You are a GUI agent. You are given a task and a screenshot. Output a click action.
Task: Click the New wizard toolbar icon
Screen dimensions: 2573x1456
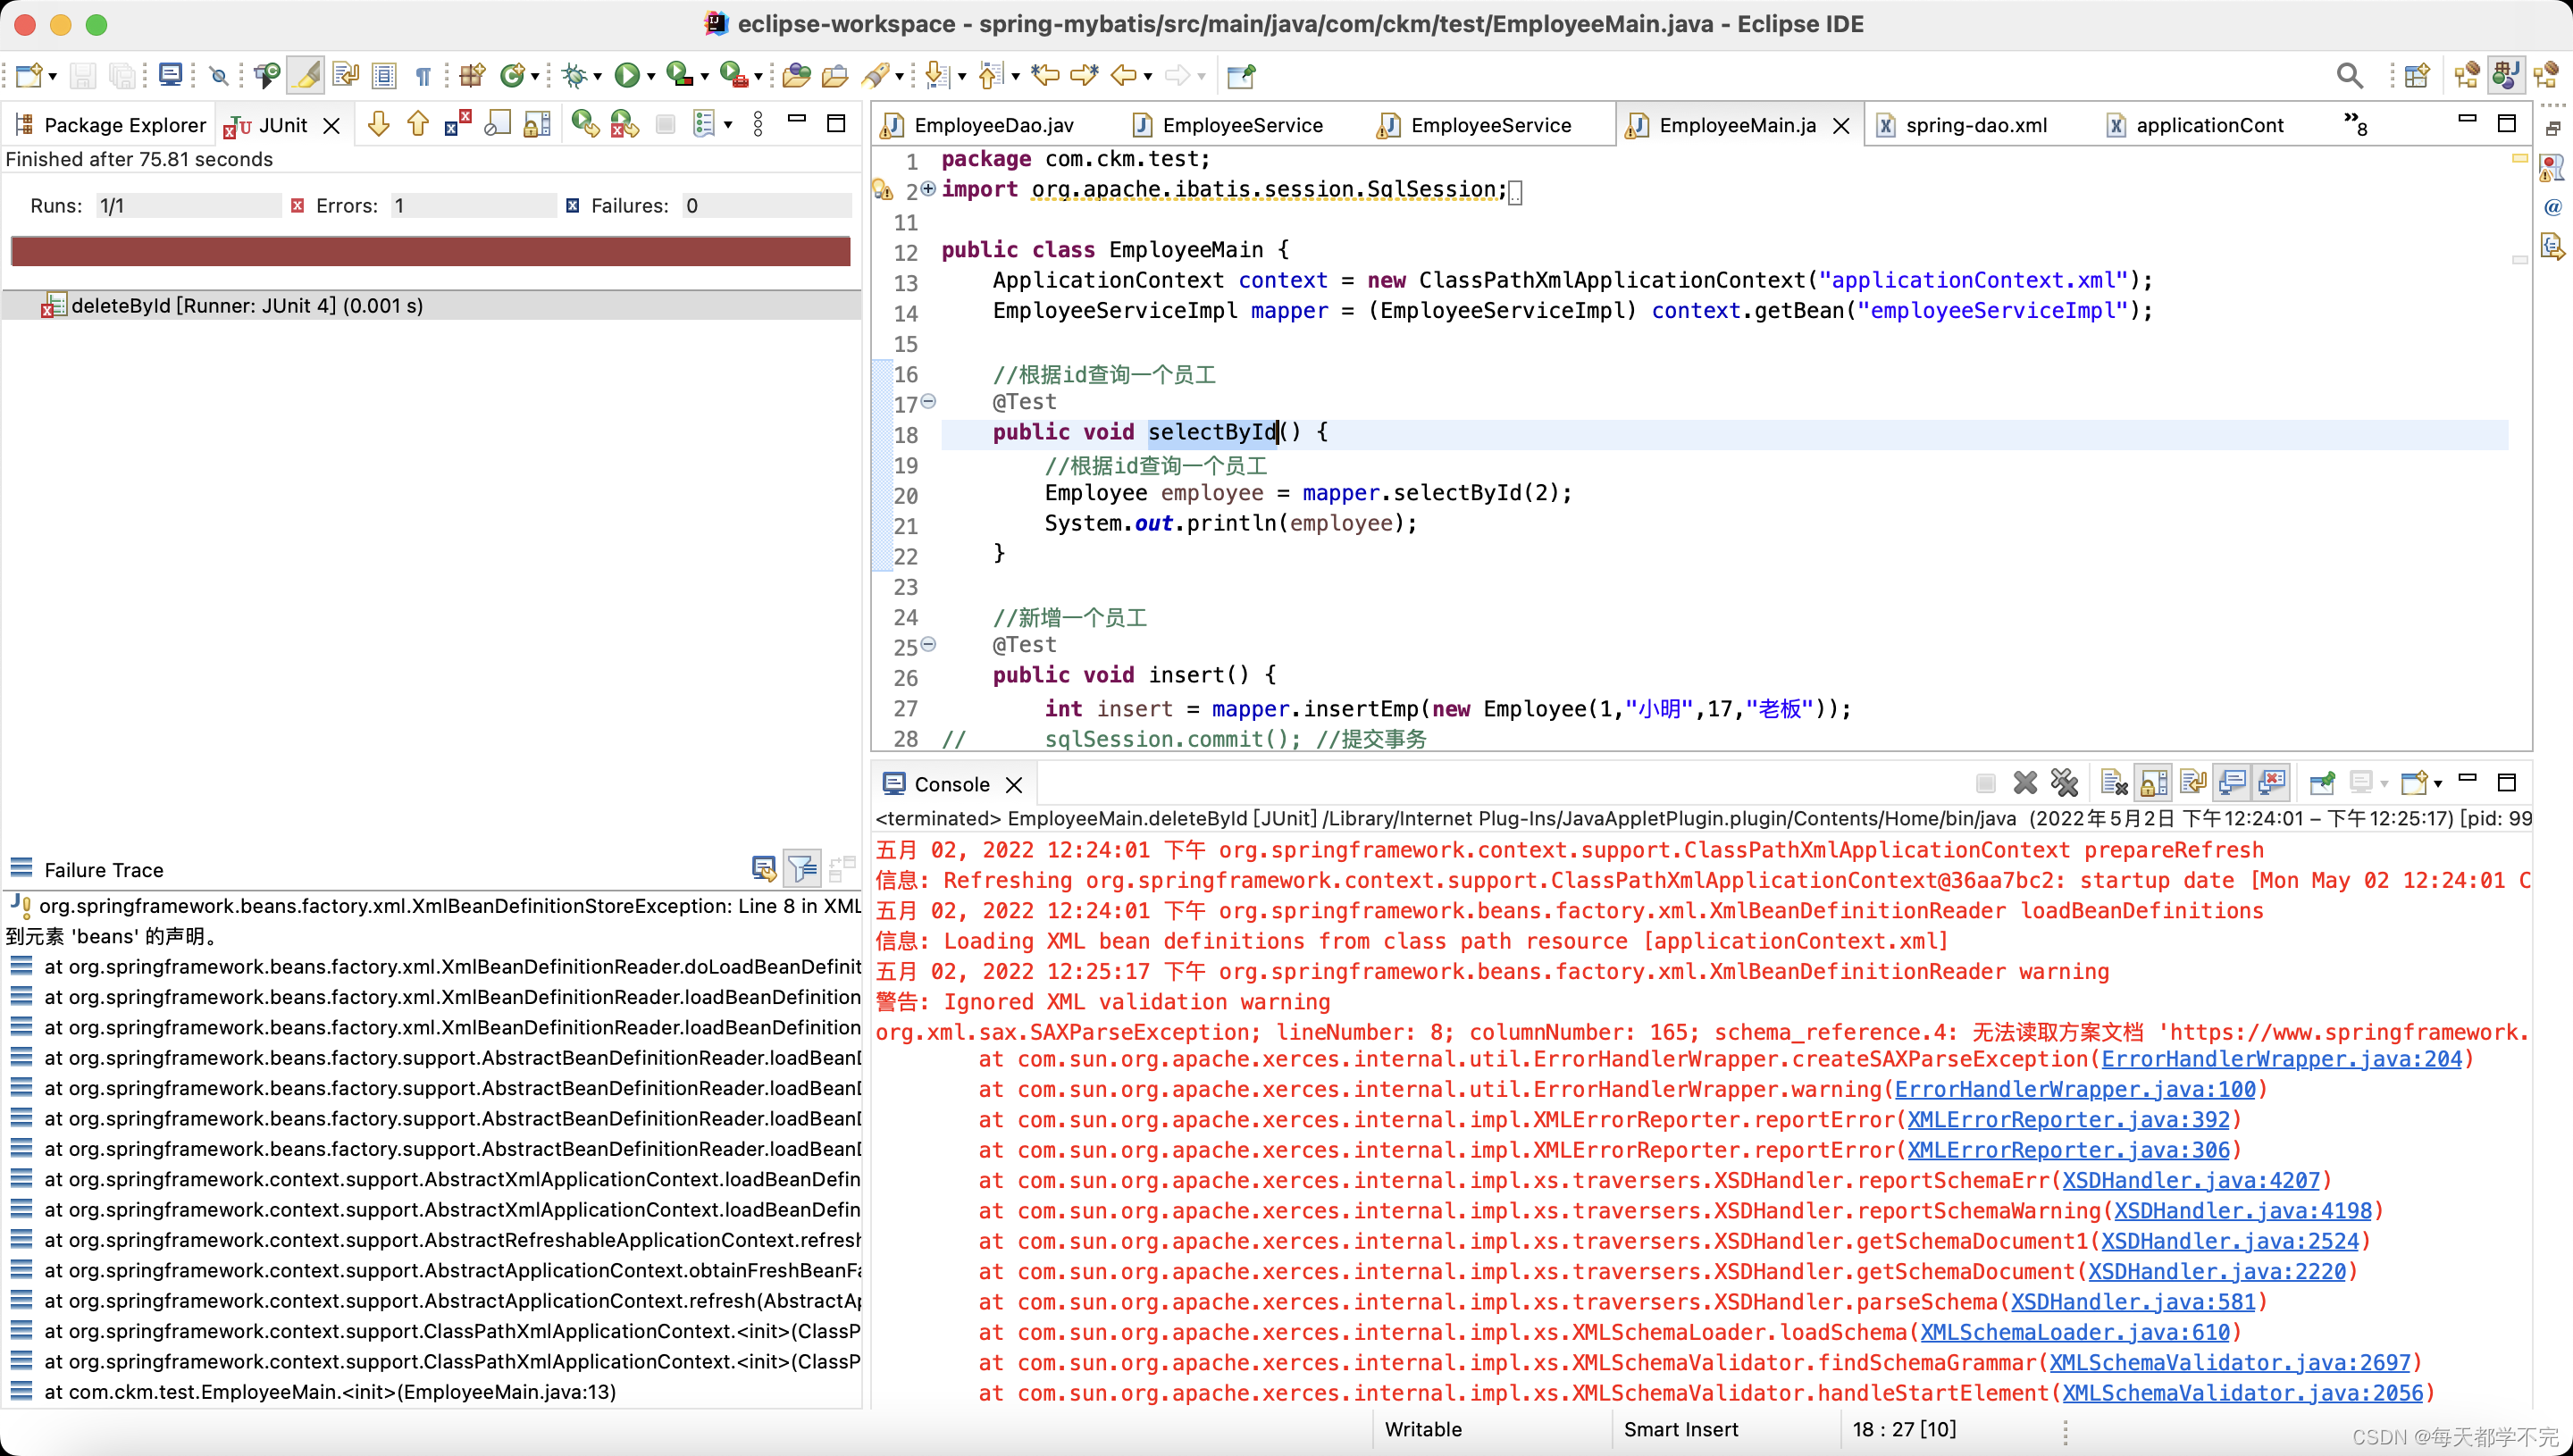pos(29,75)
